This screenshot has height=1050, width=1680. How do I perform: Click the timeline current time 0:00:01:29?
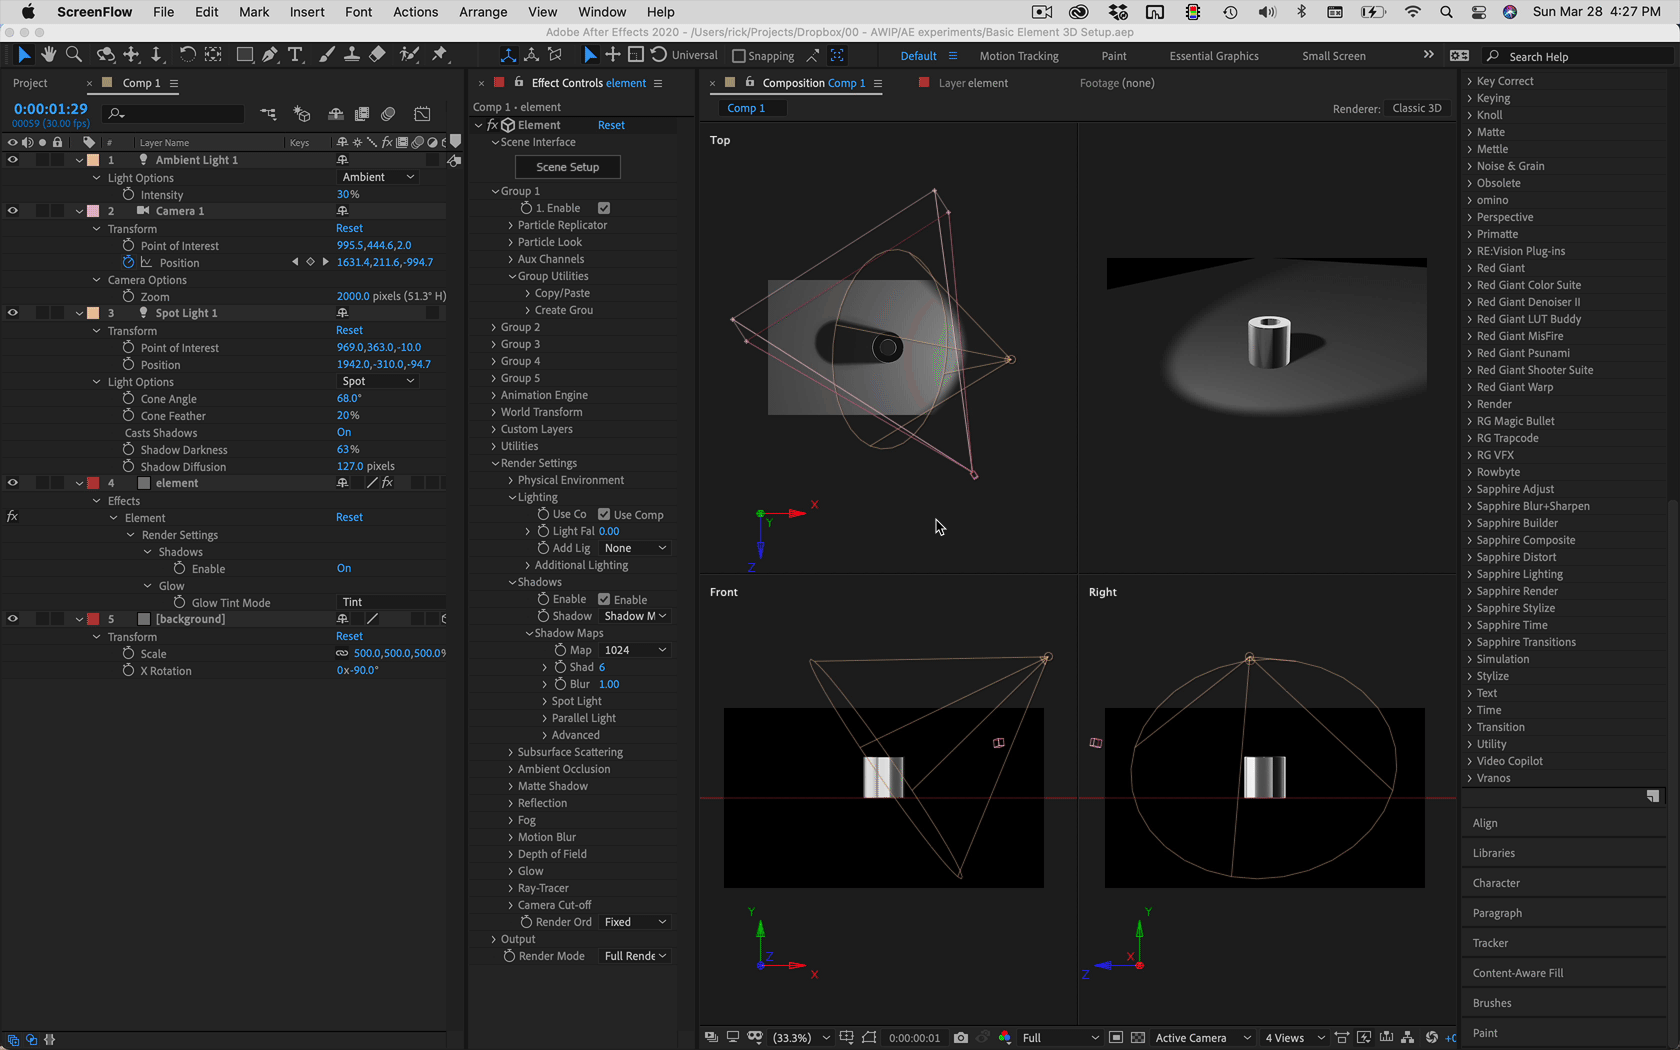[50, 108]
